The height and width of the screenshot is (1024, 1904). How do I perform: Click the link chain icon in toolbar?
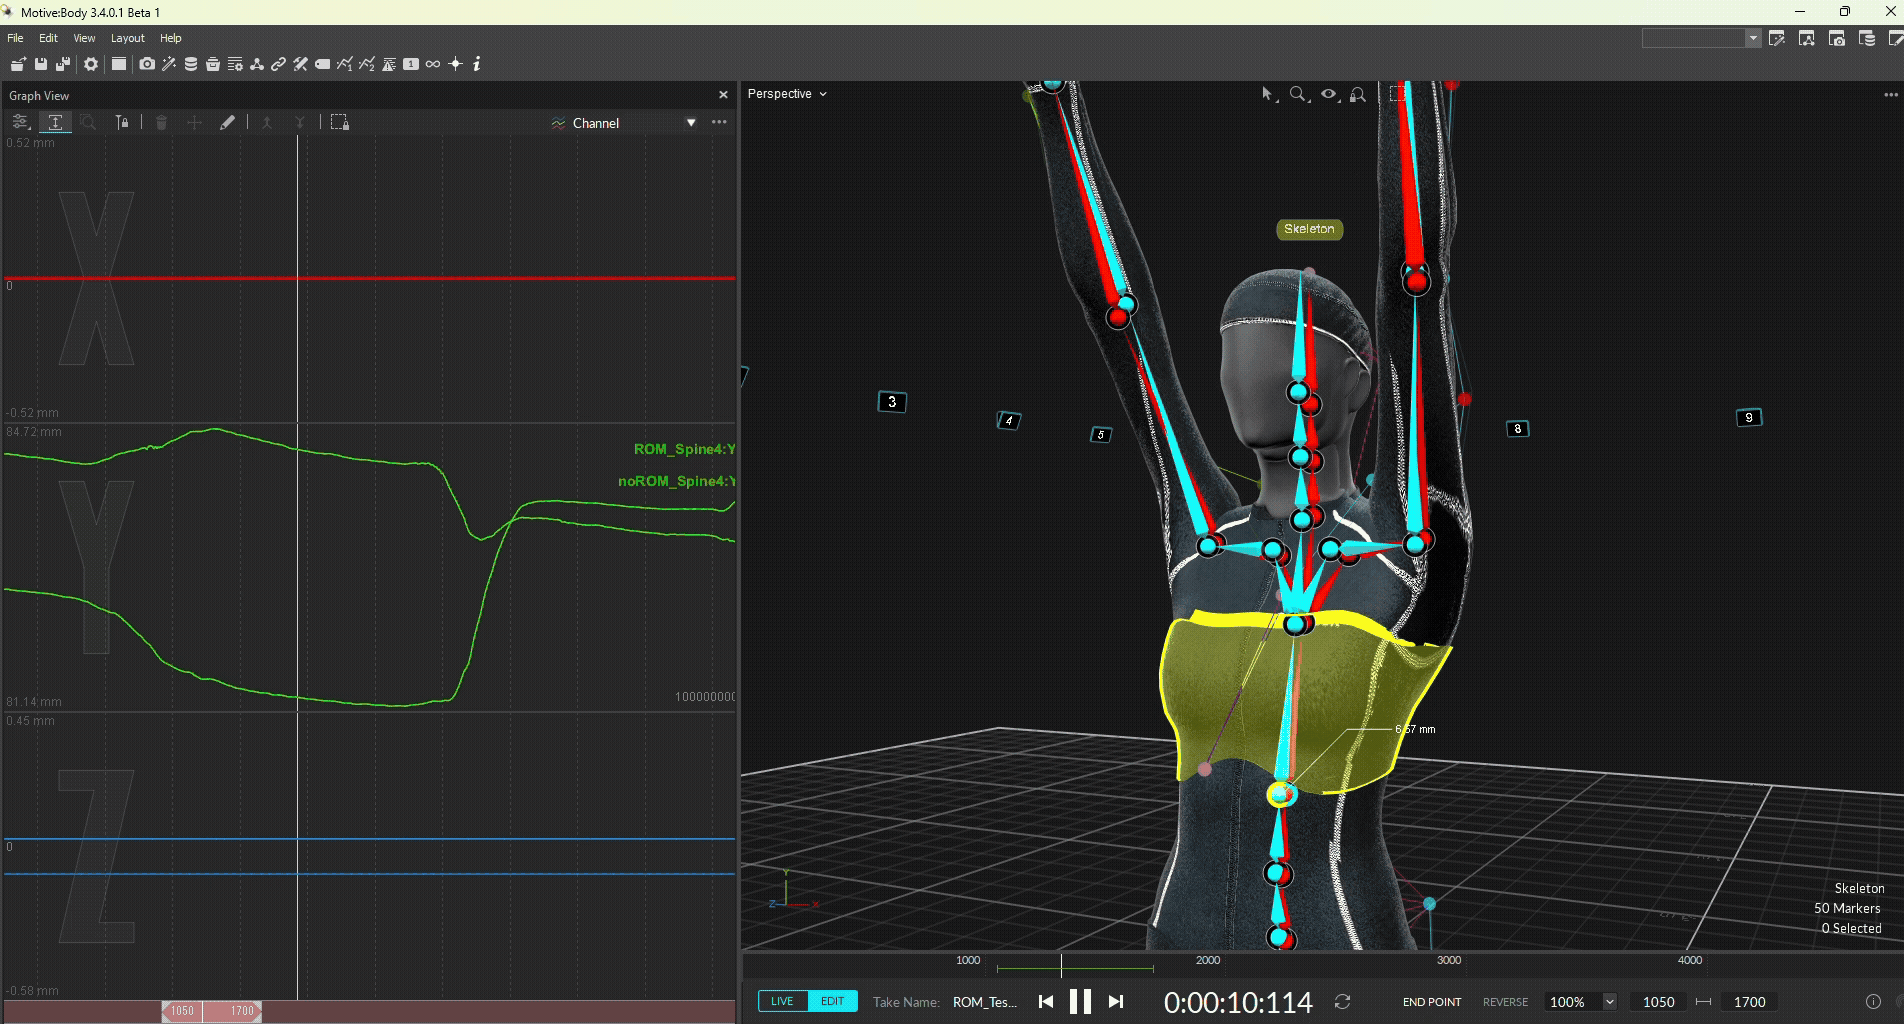[278, 64]
